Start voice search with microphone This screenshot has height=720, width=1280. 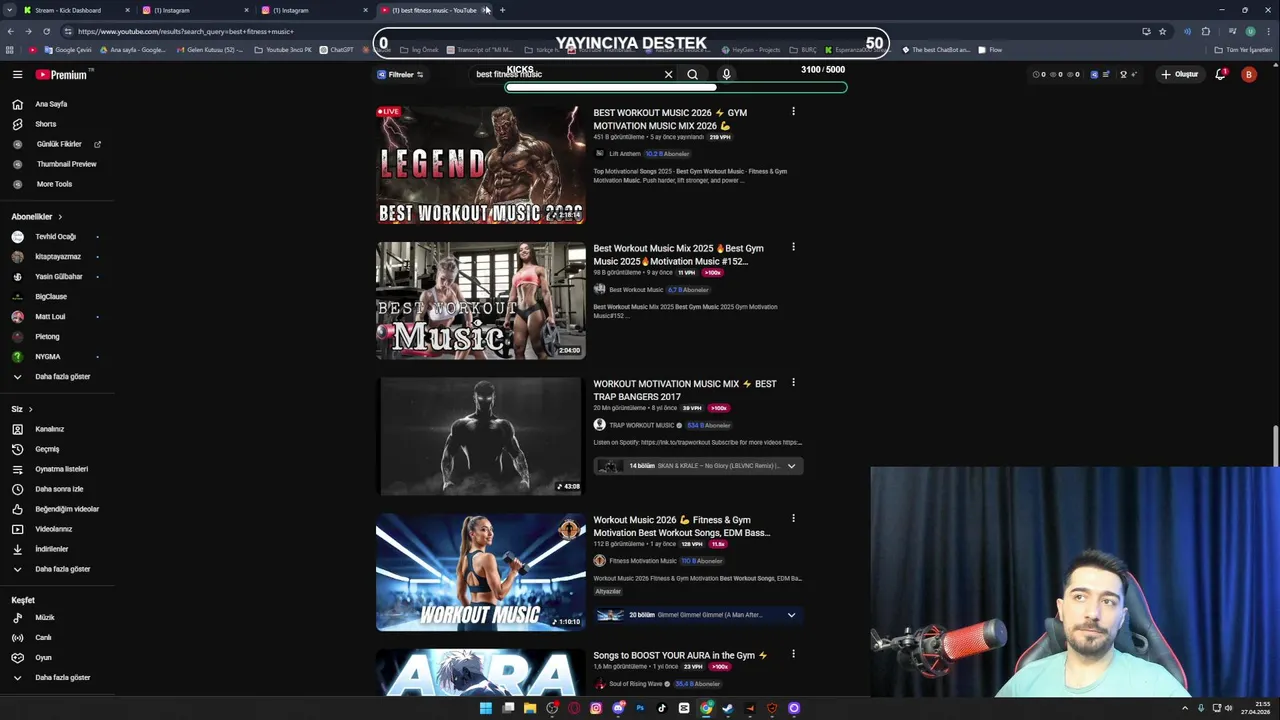(726, 74)
